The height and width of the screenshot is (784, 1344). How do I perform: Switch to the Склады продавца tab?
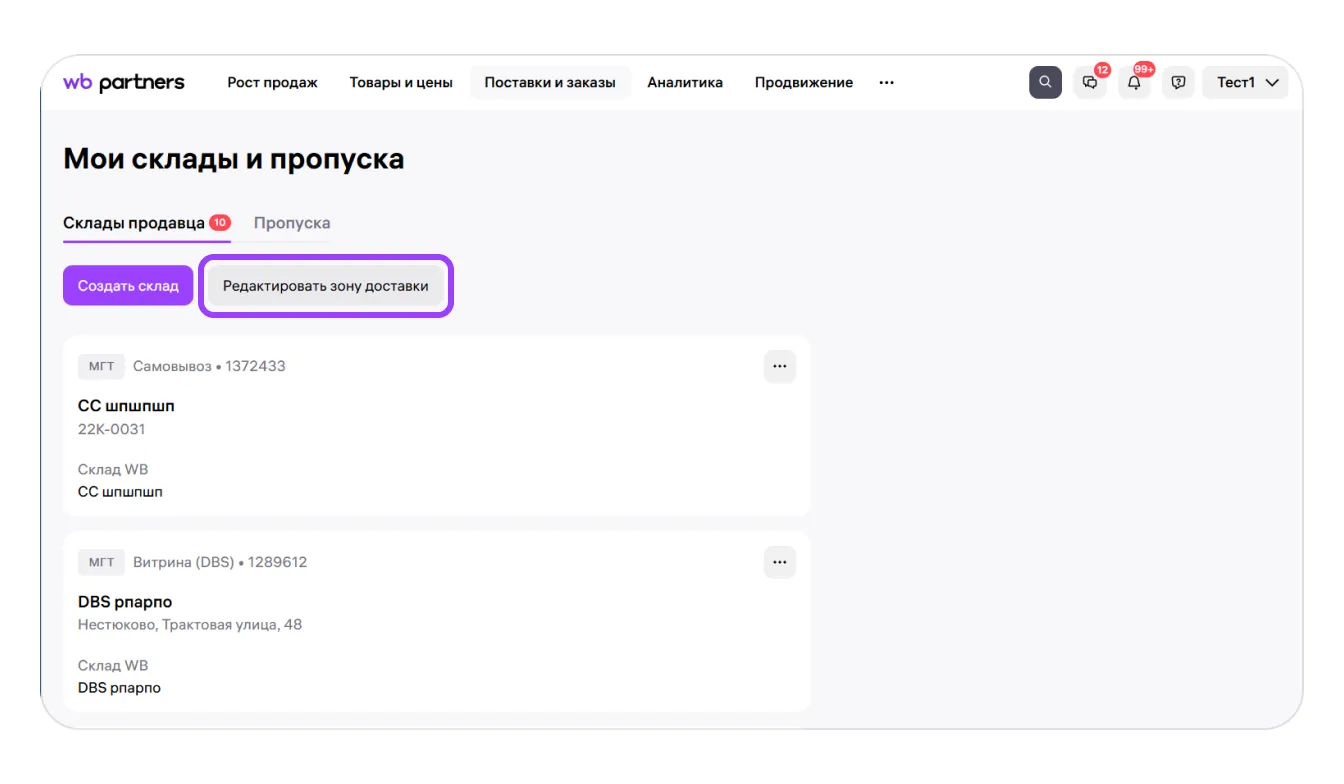click(147, 223)
